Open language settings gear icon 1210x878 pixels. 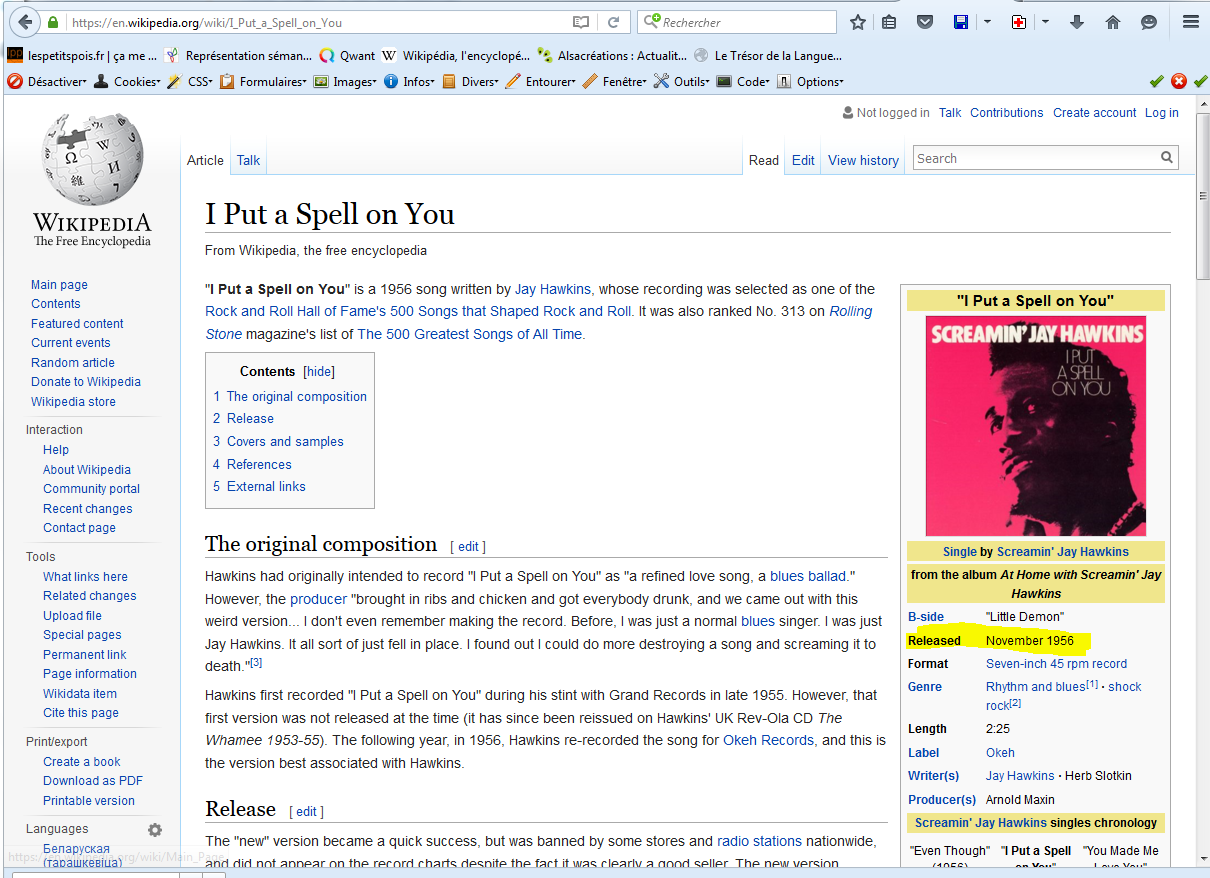click(155, 829)
